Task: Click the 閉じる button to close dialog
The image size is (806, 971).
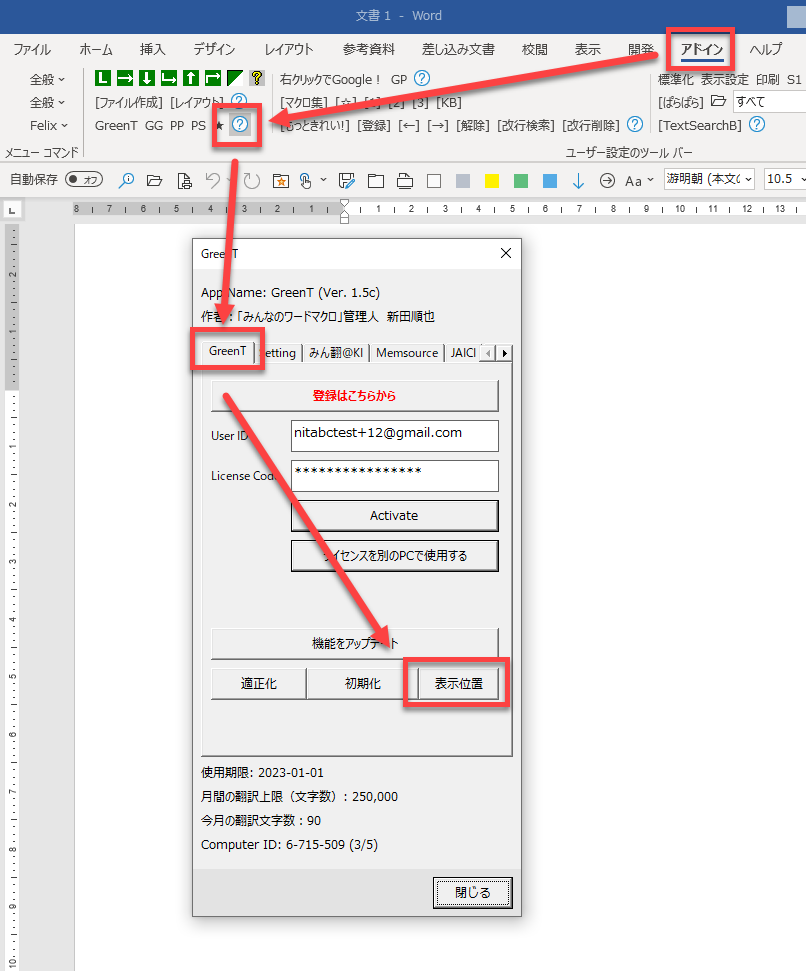Action: [473, 892]
